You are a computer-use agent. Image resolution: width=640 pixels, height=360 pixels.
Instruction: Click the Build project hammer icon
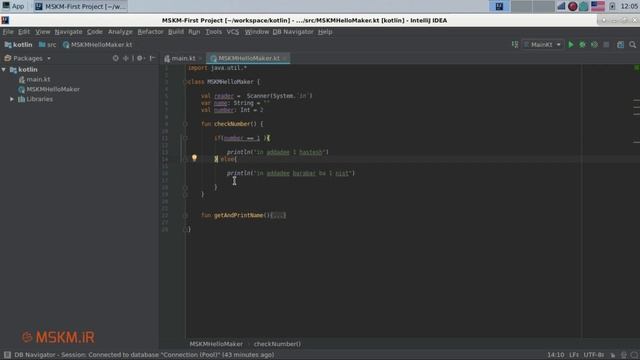pyautogui.click(x=515, y=45)
